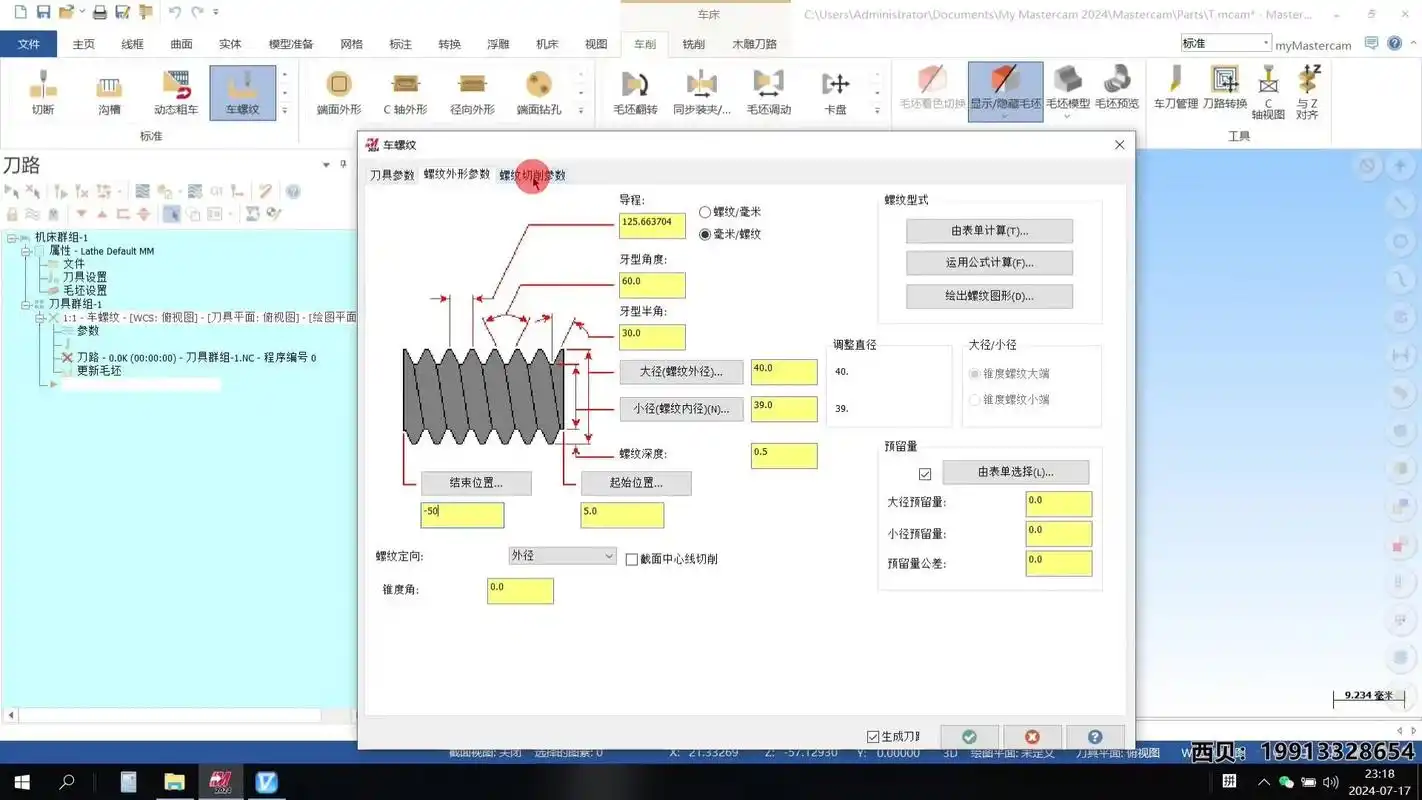Click the 端面外形 face contour icon
This screenshot has width=1422, height=800.
click(x=339, y=92)
